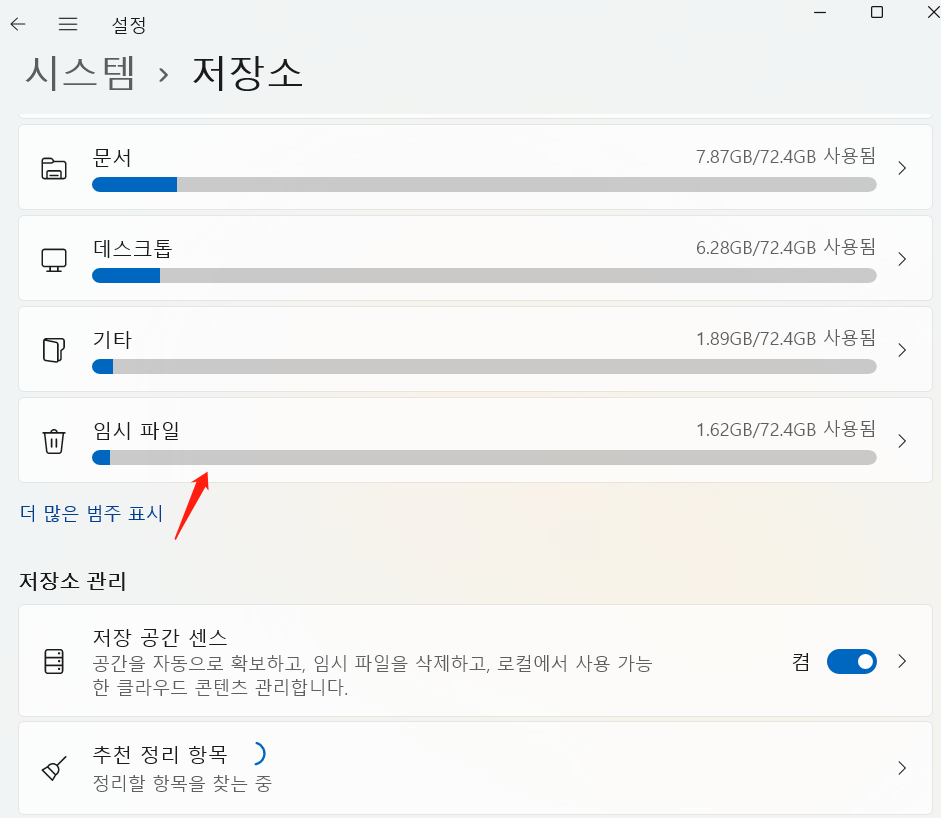Viewport: 941px width, 818px height.
Task: Click the Cleanup recommendations broom icon
Action: pos(55,768)
